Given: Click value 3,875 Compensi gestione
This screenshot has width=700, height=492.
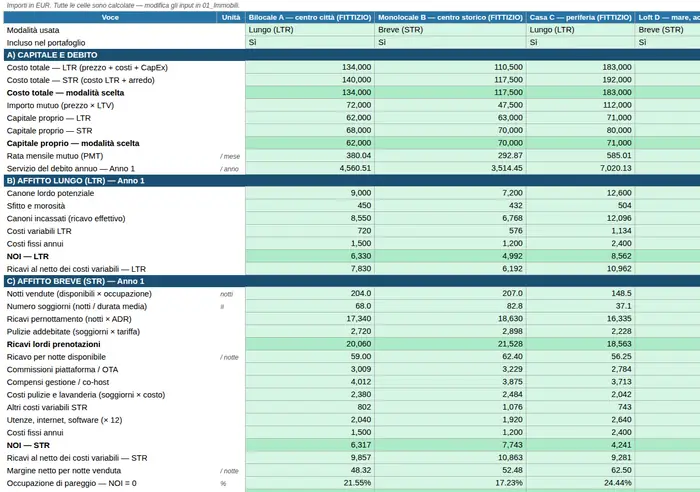Looking at the screenshot, I should point(512,382).
